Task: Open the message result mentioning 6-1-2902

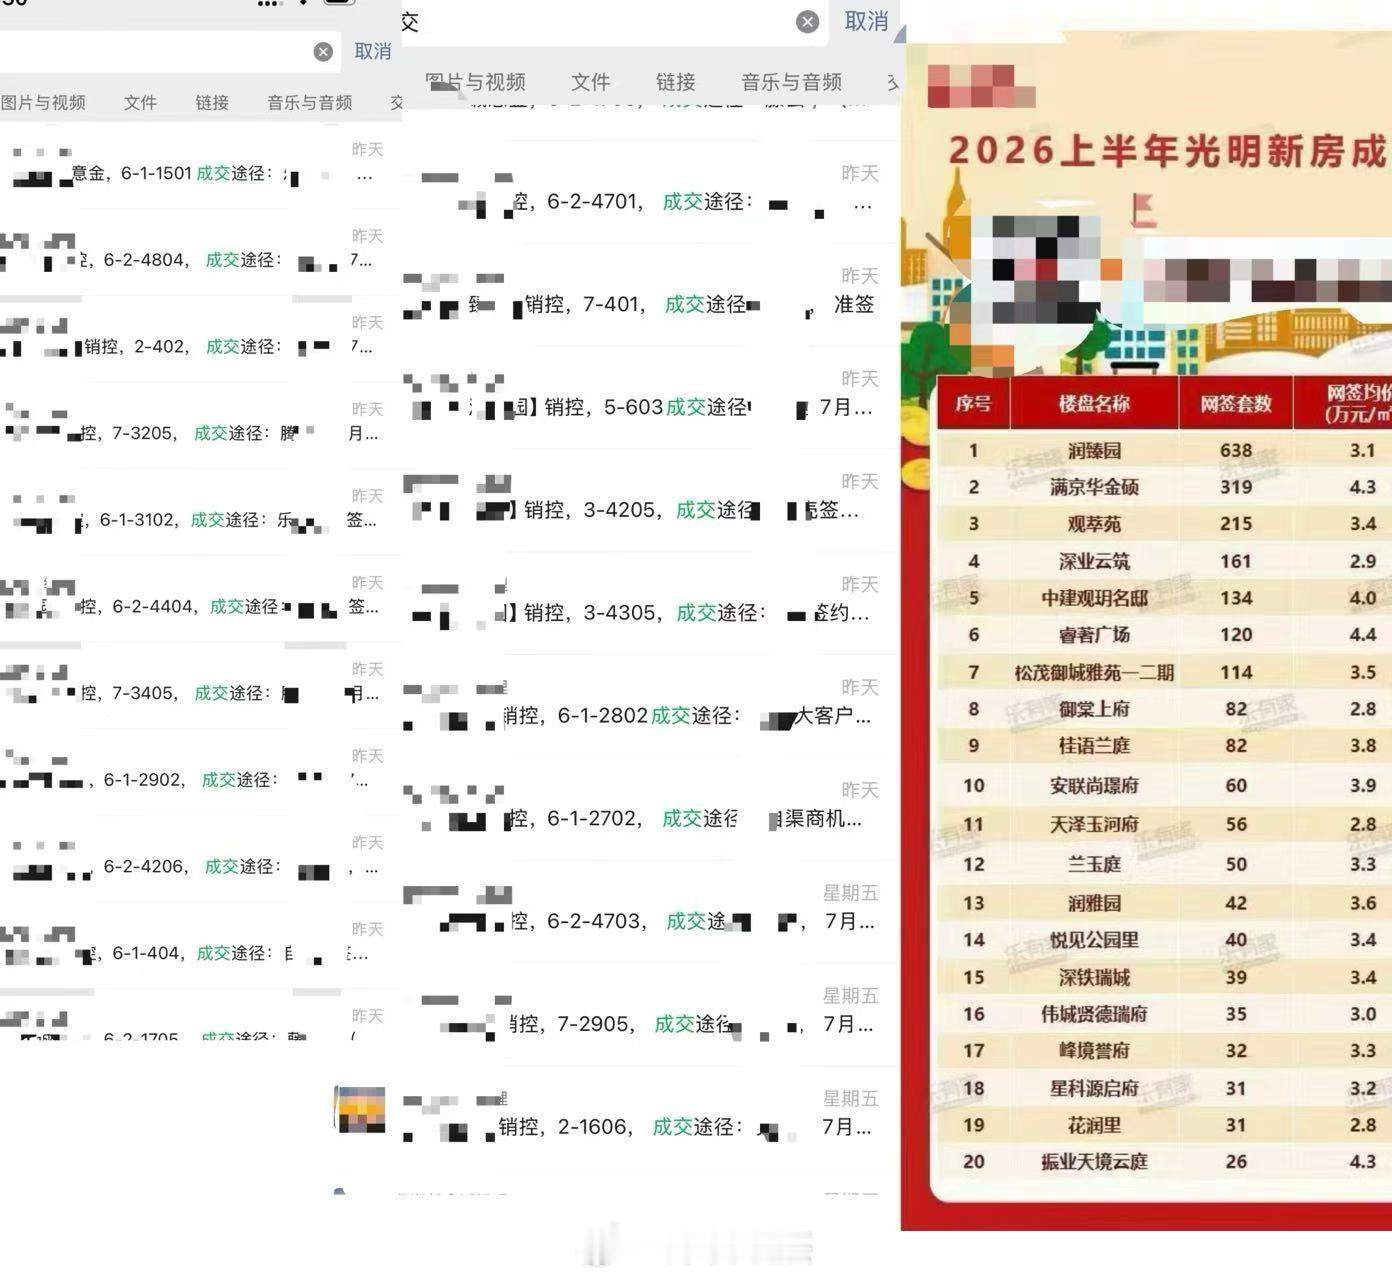Action: pyautogui.click(x=200, y=772)
